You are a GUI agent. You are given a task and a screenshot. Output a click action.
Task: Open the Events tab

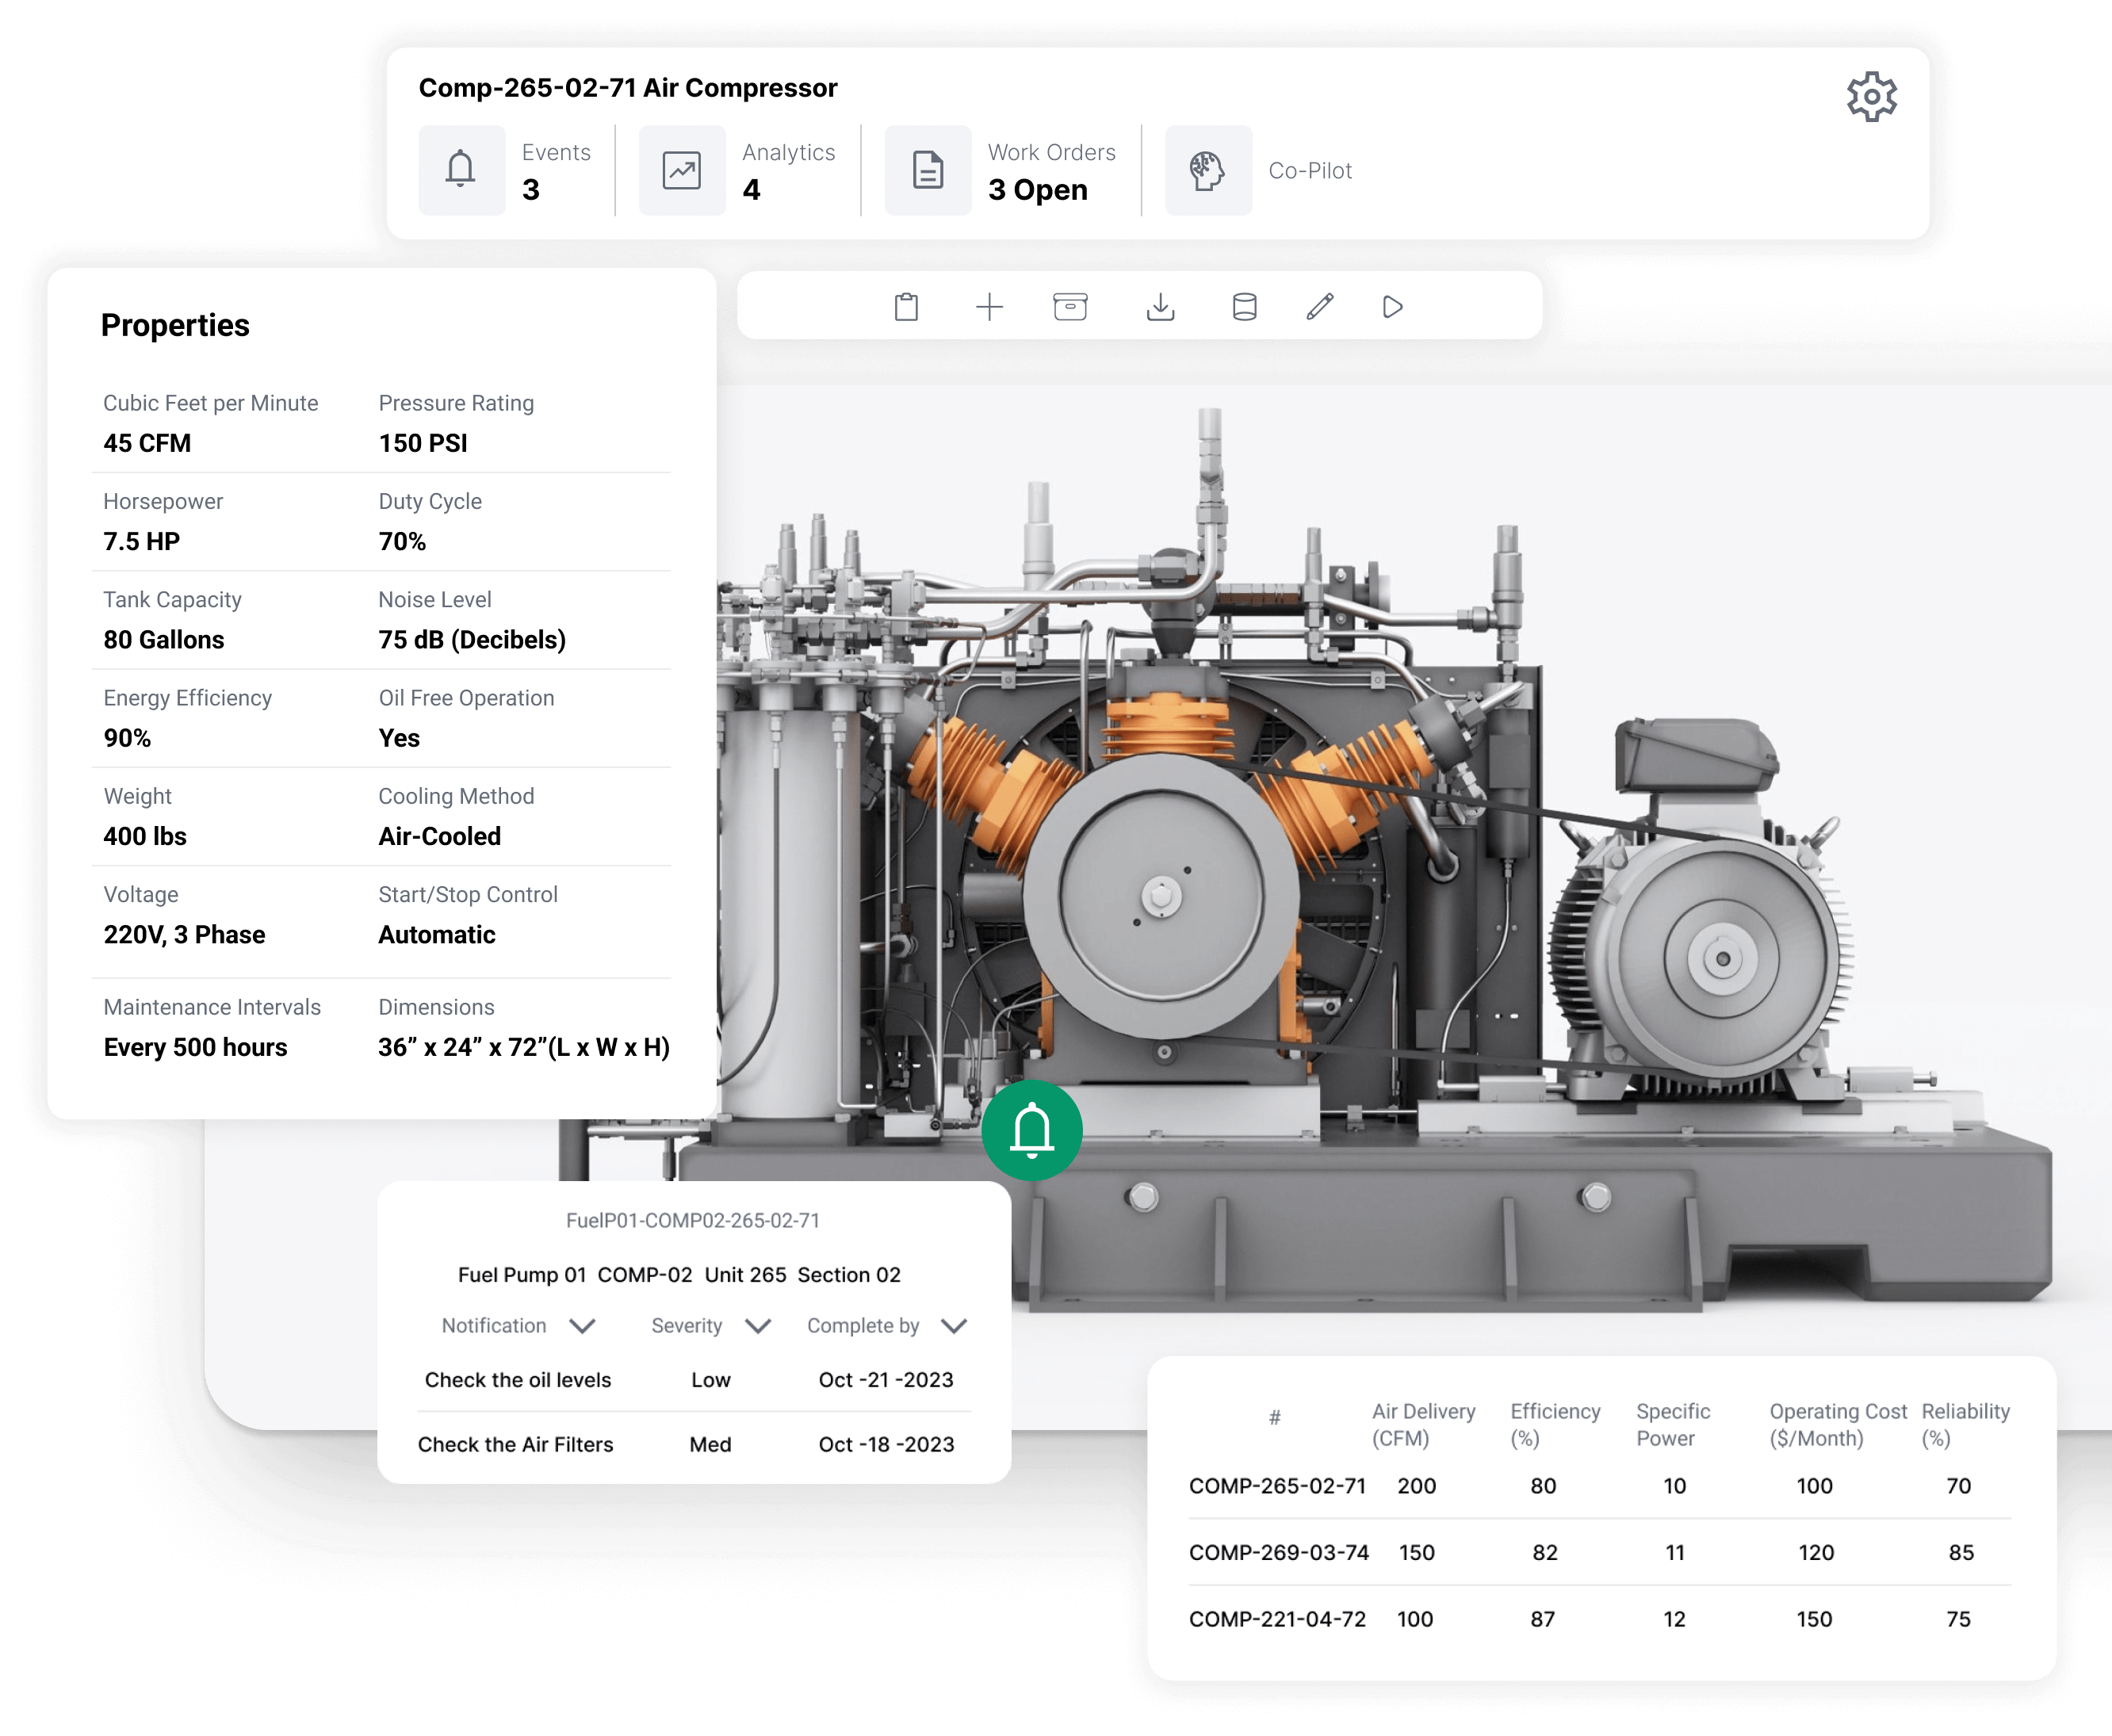(505, 170)
